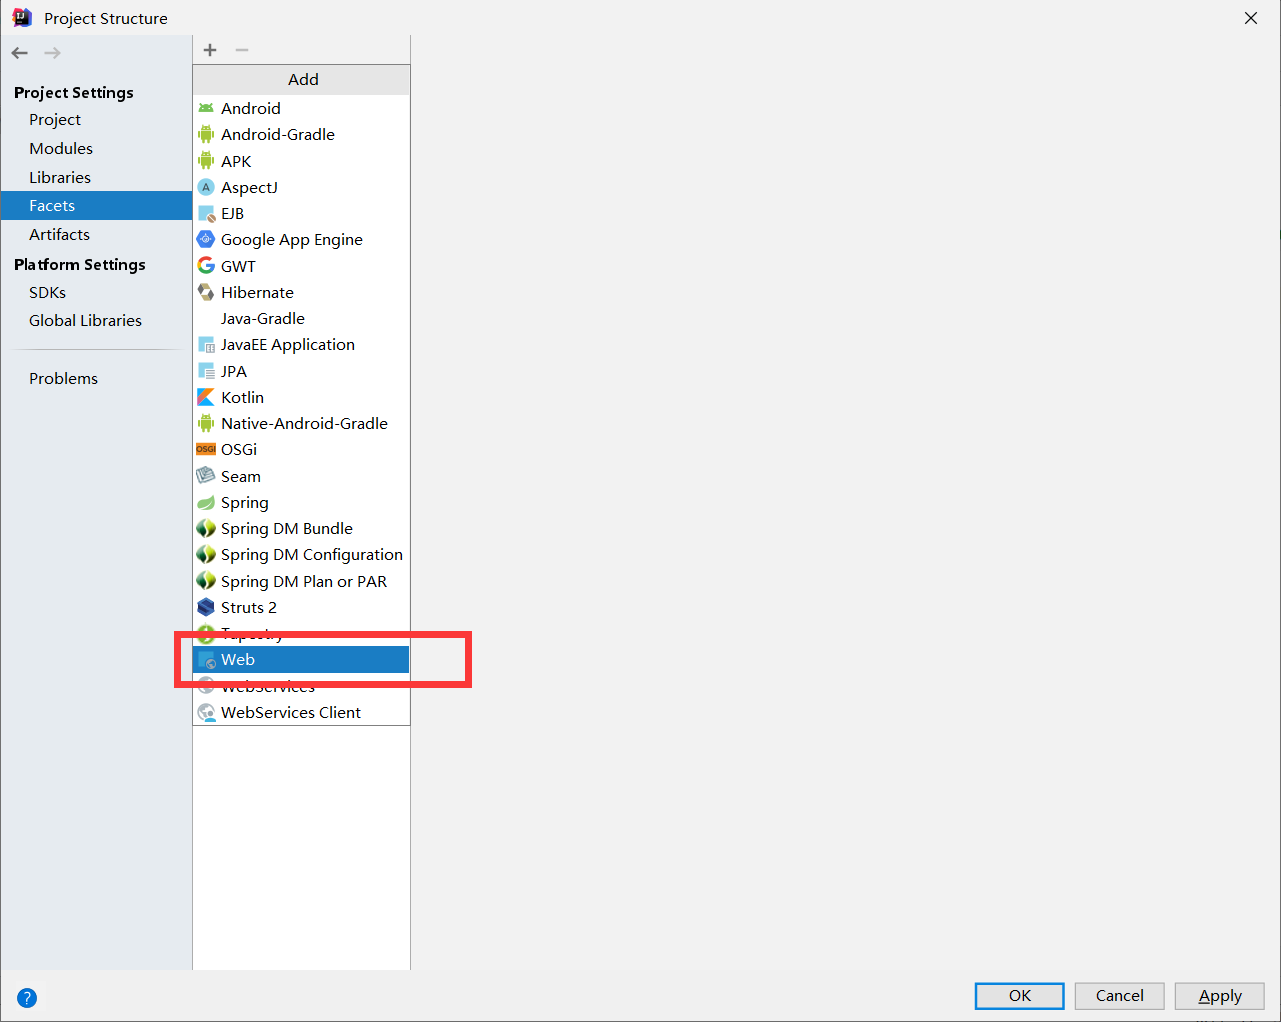Click the minus icon to remove a facet

(x=244, y=50)
